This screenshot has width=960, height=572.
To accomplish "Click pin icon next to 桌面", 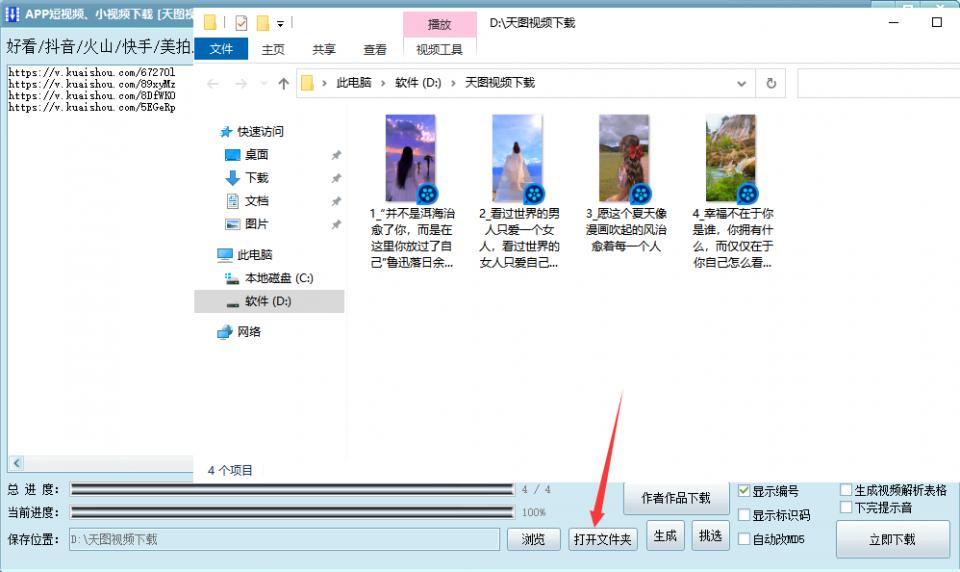I will pyautogui.click(x=336, y=156).
